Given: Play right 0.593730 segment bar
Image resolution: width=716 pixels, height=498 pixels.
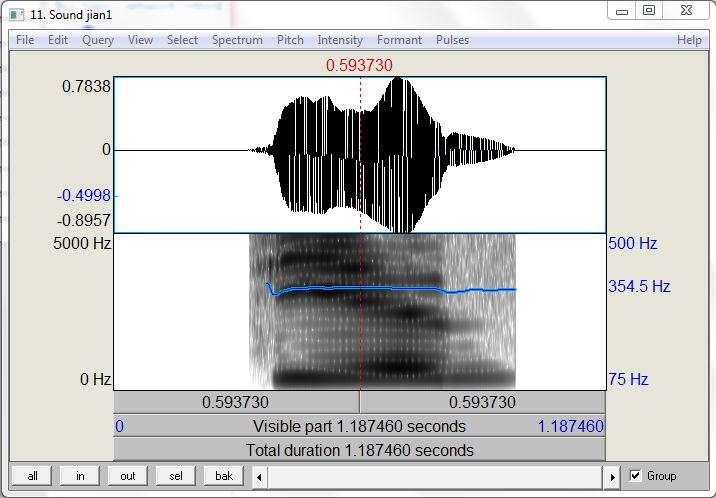Looking at the screenshot, I should tap(482, 402).
